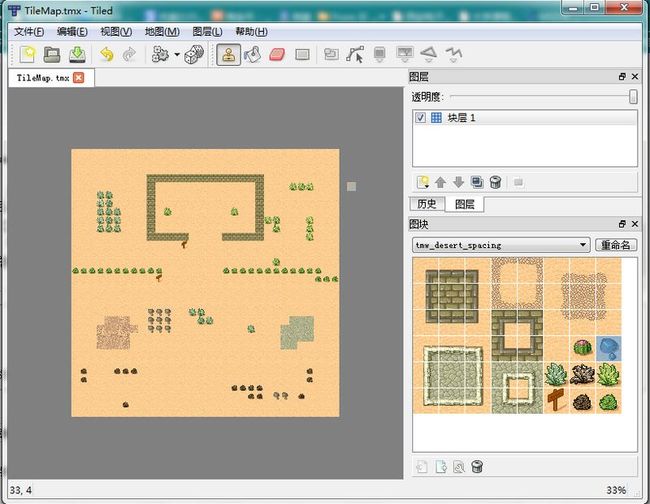The height and width of the screenshot is (504, 650).
Task: Open the tmw_desert_spacing tileset dropdown
Action: 501,245
